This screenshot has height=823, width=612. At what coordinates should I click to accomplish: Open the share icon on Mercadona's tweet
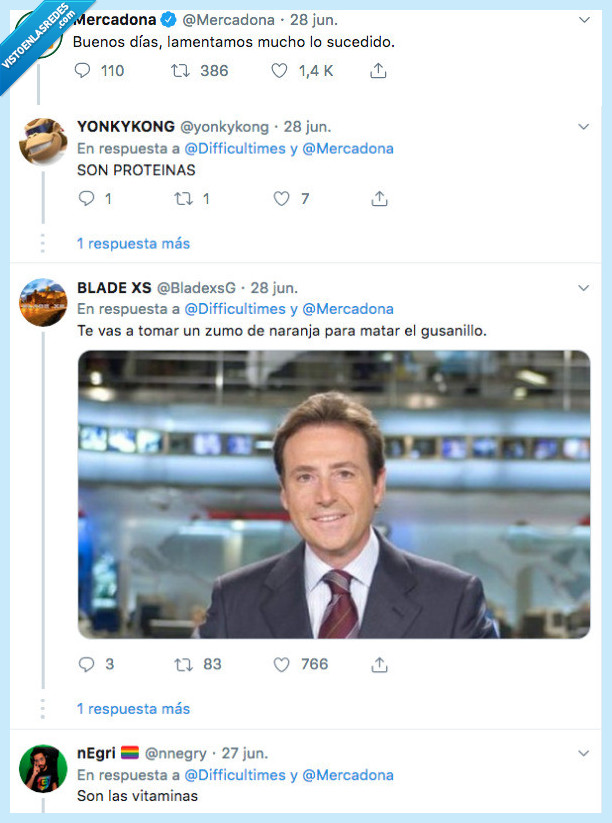[378, 71]
